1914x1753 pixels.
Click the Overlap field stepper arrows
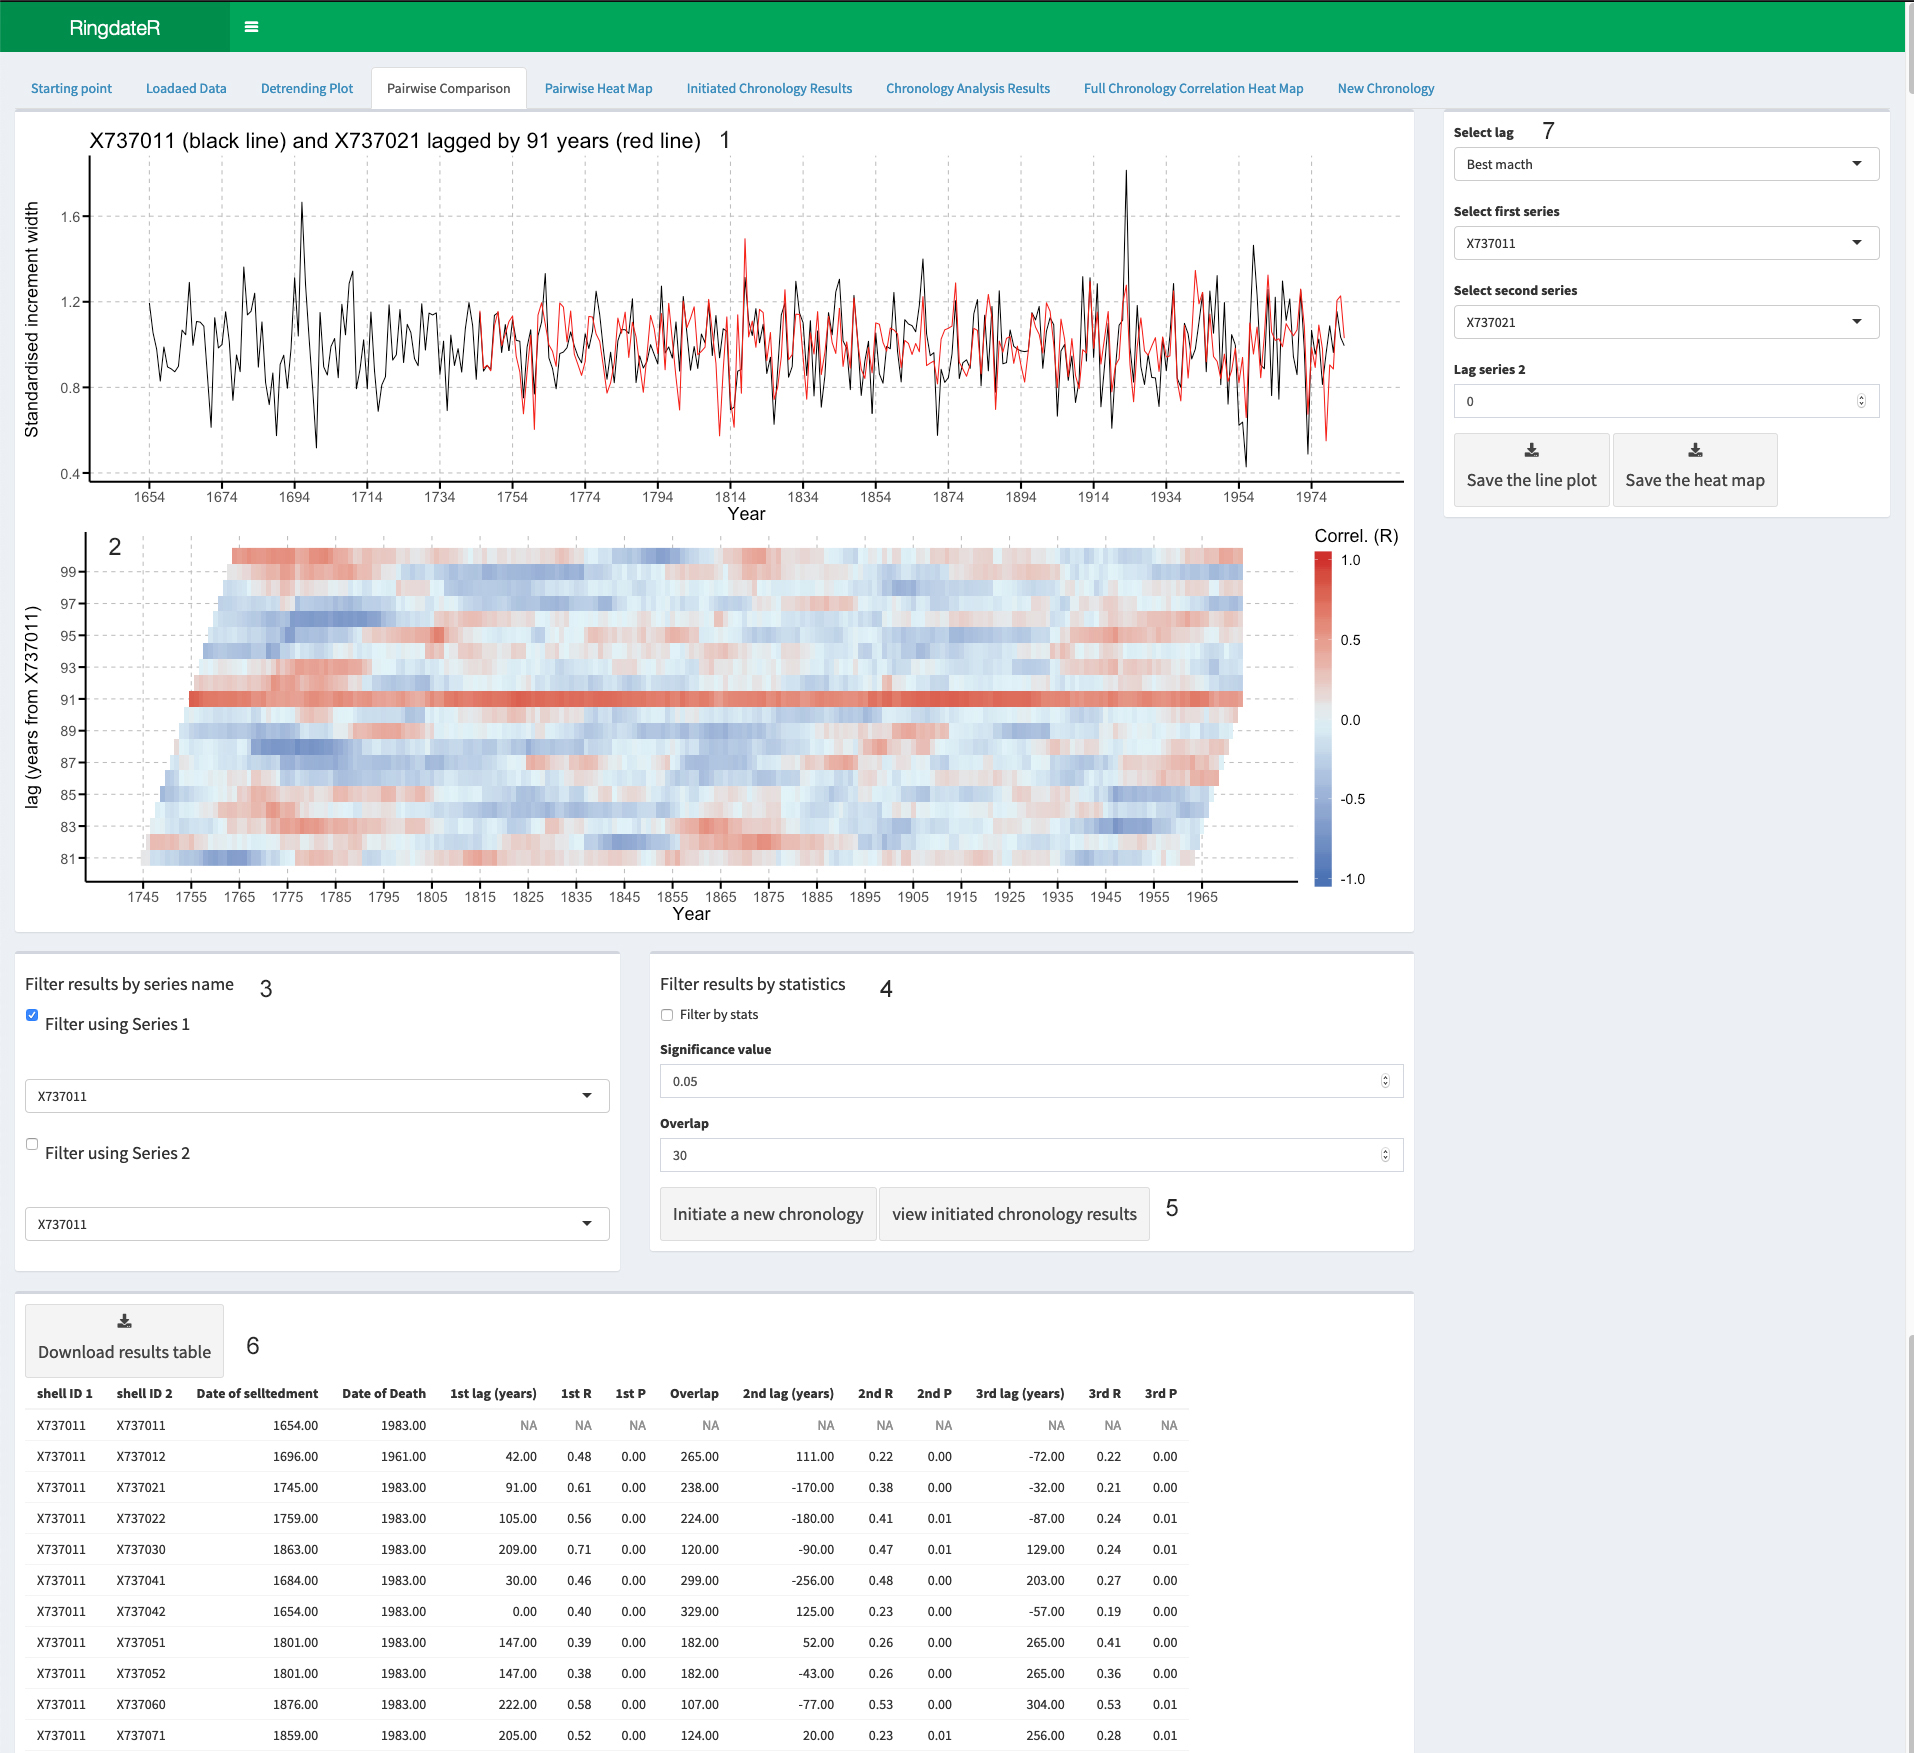pyautogui.click(x=1385, y=1155)
